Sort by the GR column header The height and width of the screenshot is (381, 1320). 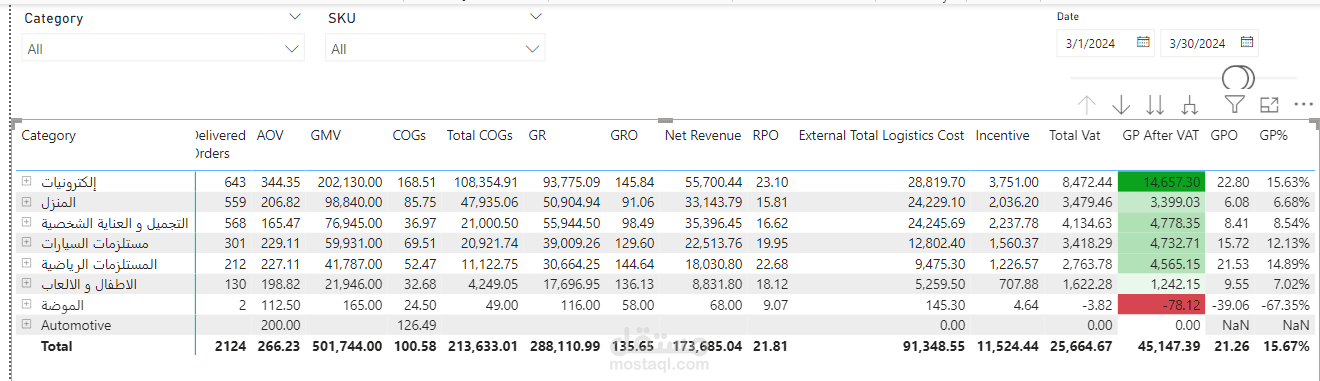pyautogui.click(x=537, y=136)
